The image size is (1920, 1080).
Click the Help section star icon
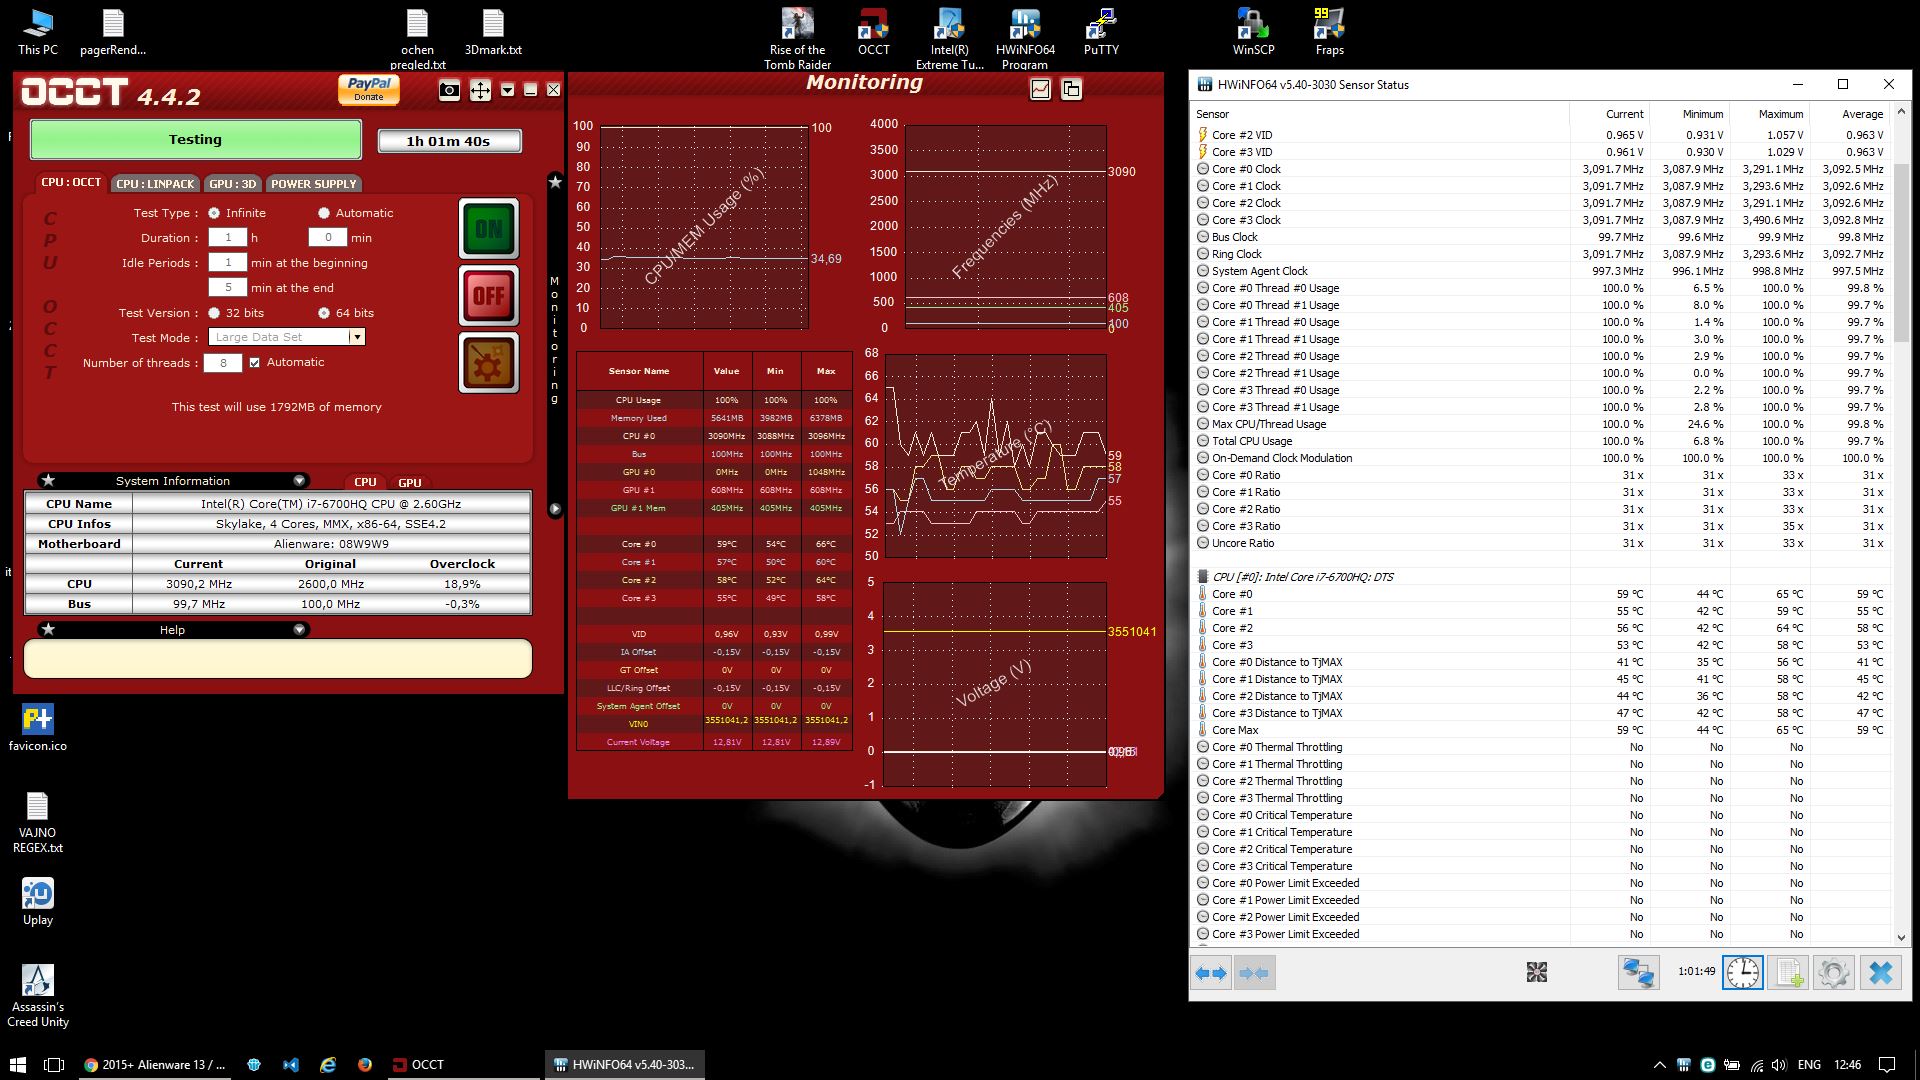tap(48, 630)
